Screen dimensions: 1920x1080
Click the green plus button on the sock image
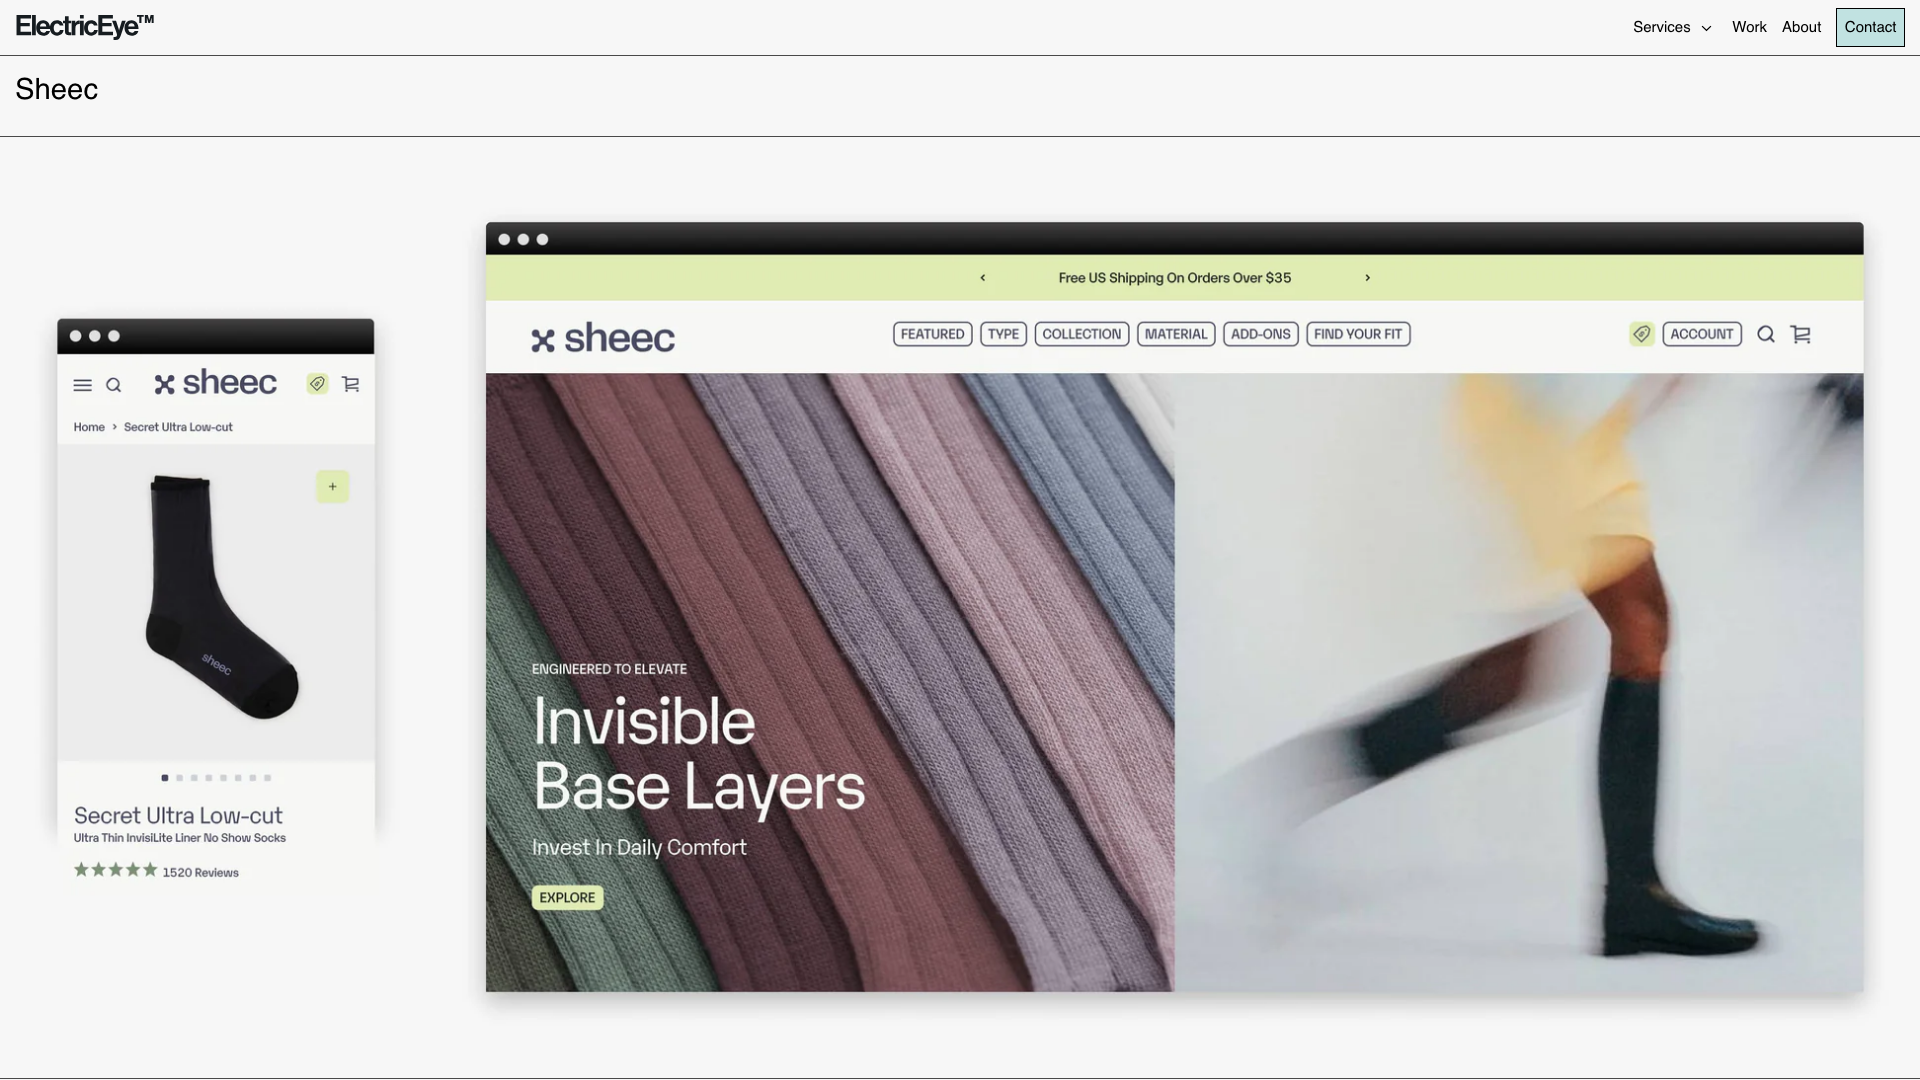click(x=333, y=487)
